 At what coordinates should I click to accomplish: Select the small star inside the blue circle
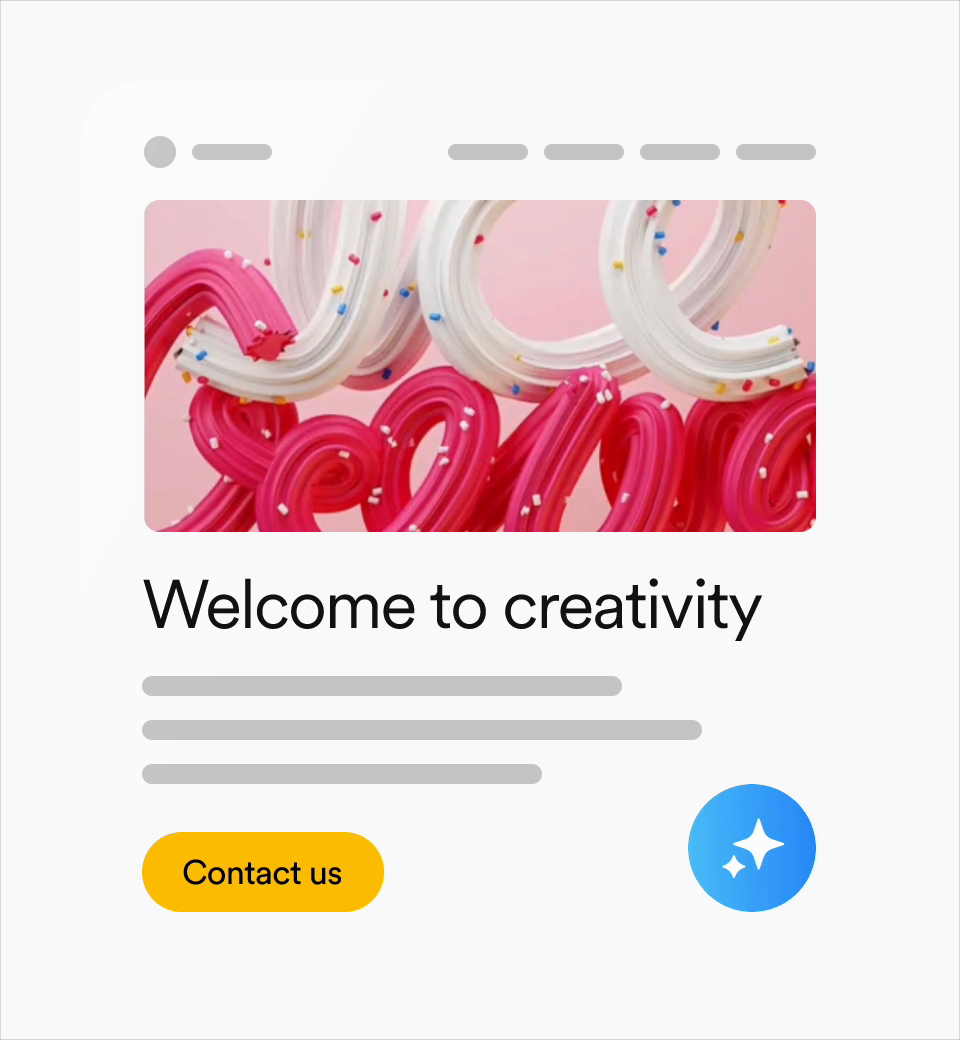(x=734, y=866)
